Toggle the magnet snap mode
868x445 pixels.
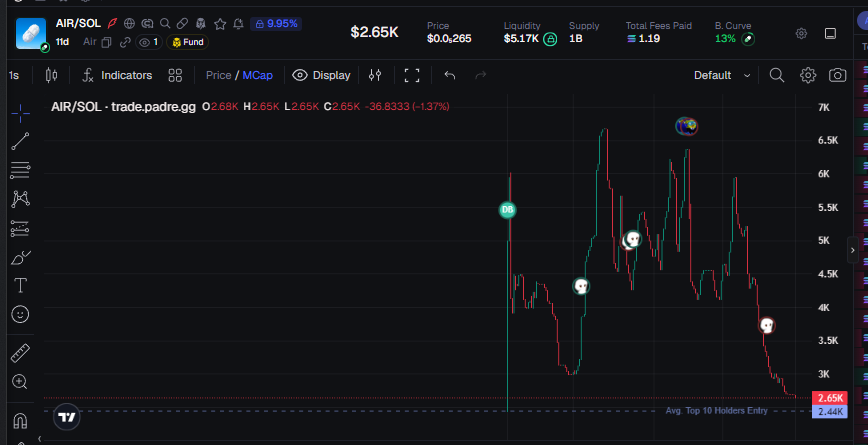(20, 422)
